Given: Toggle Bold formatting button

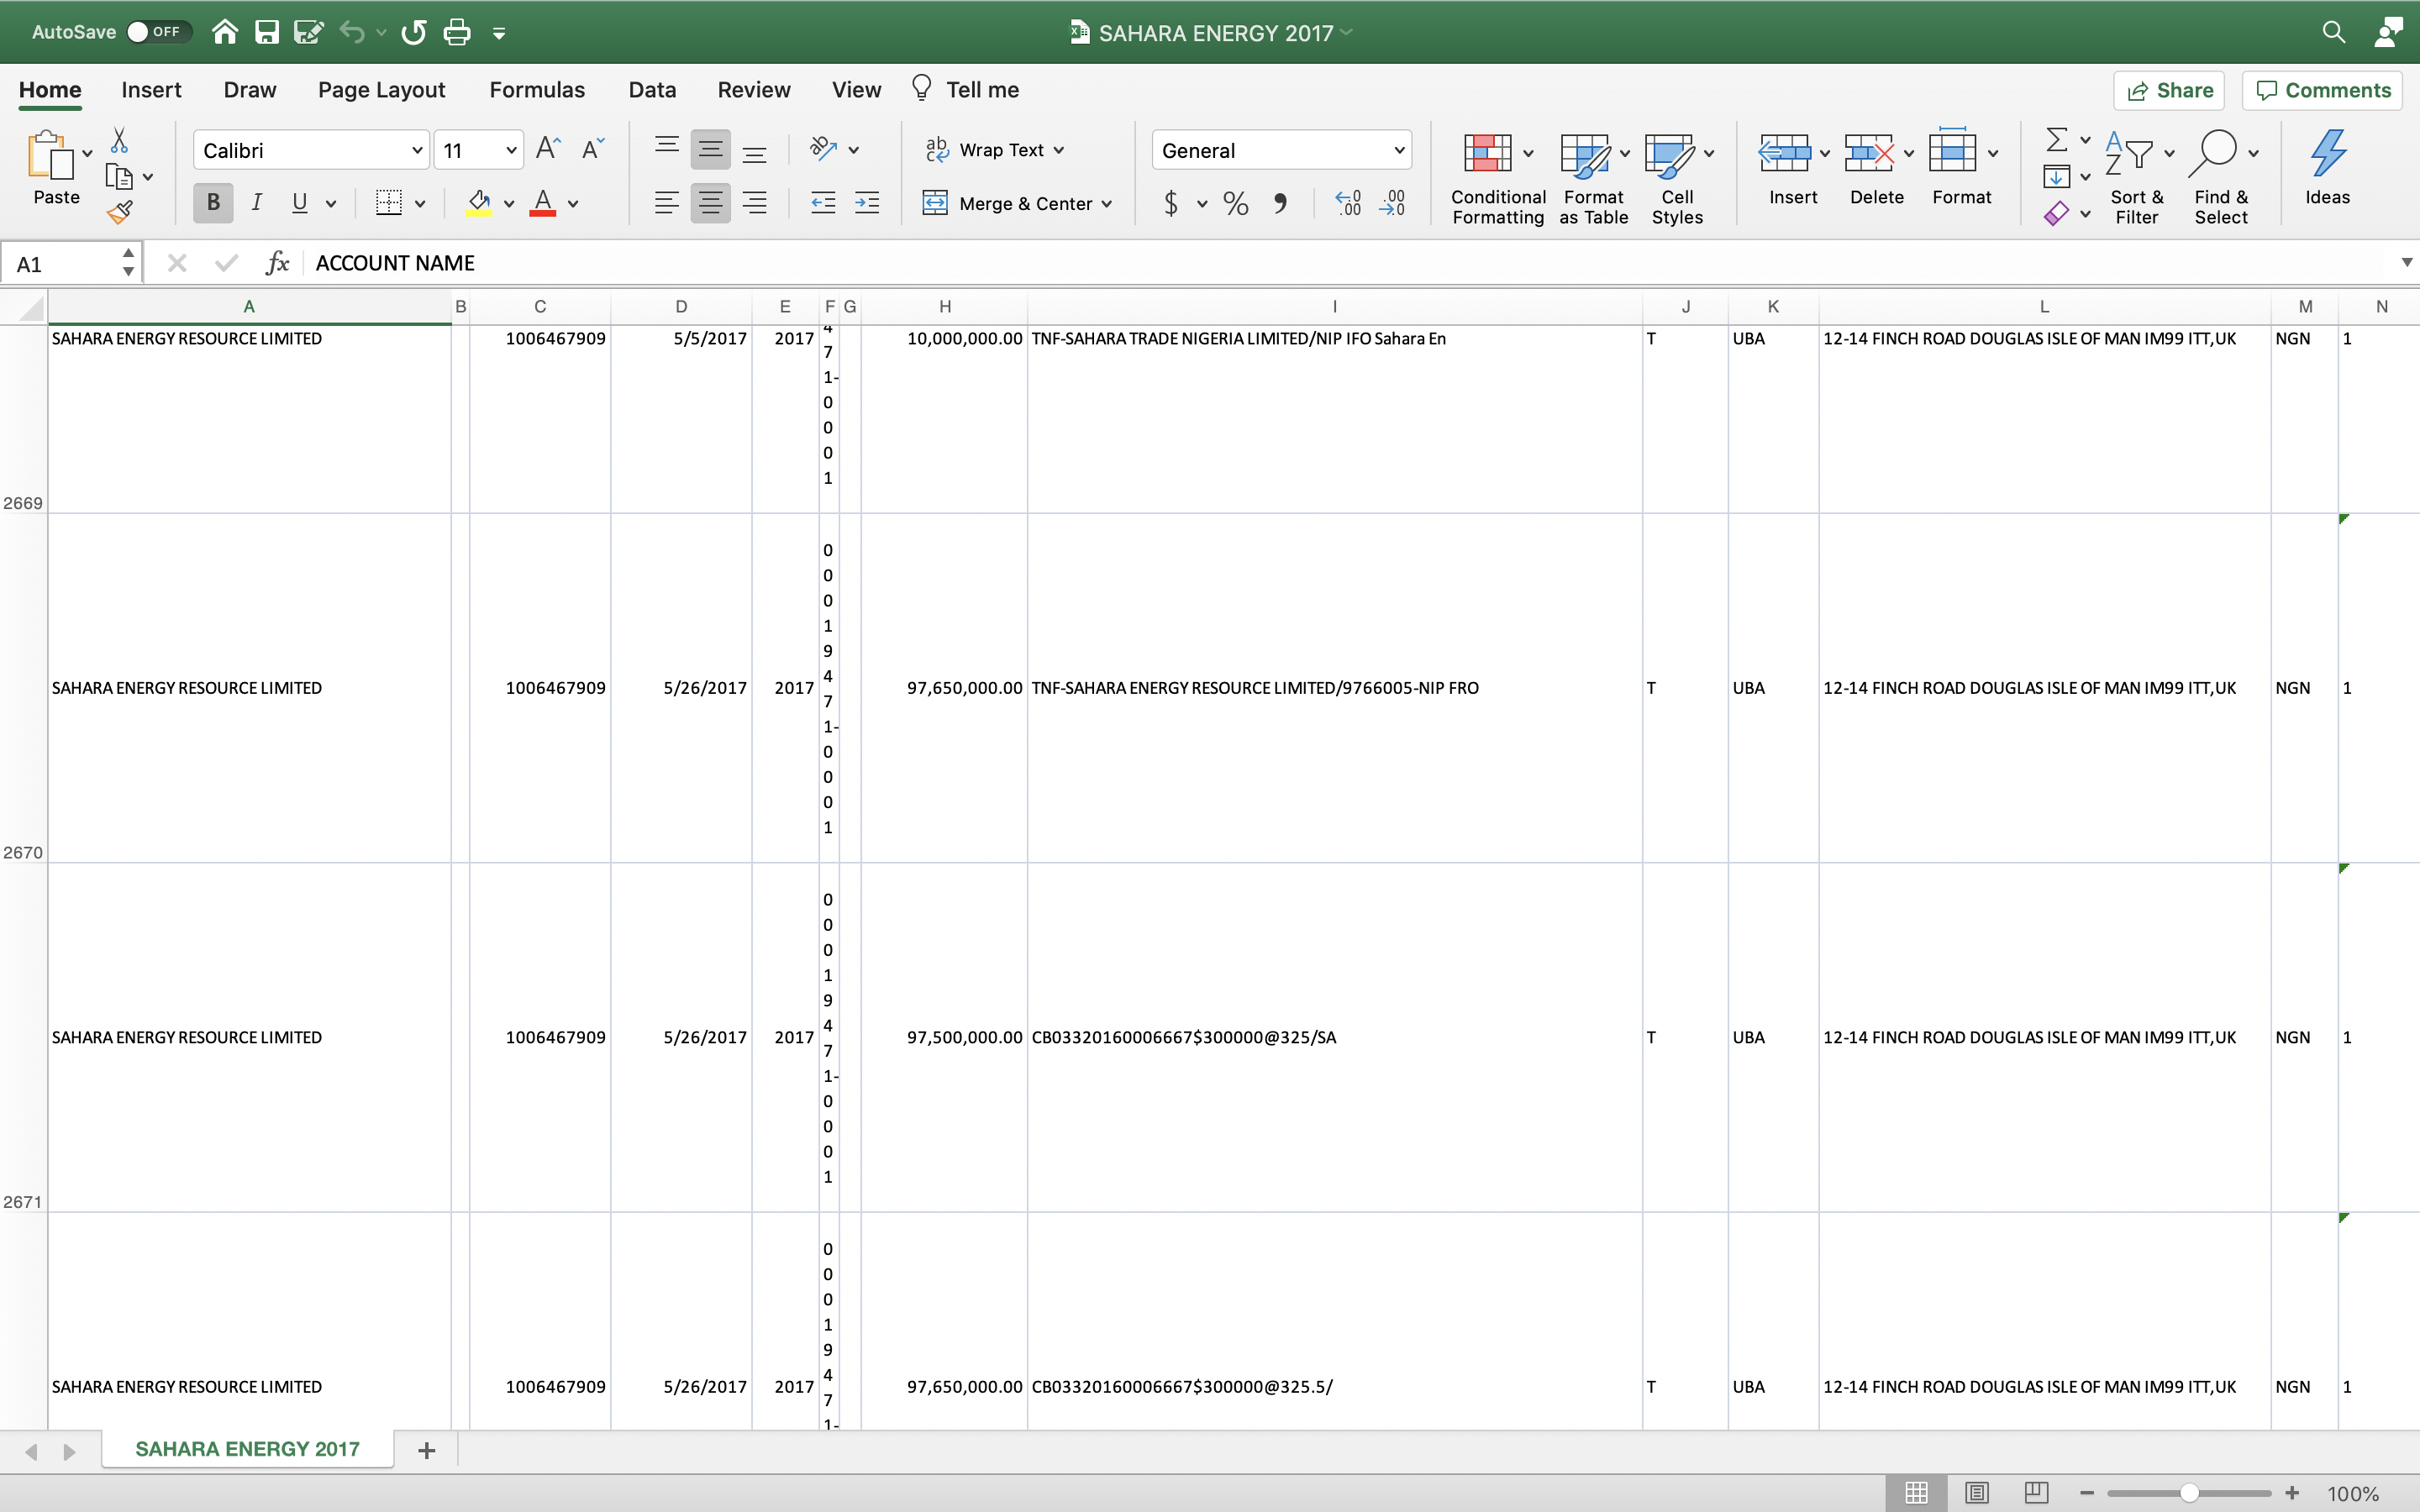Looking at the screenshot, I should (213, 203).
